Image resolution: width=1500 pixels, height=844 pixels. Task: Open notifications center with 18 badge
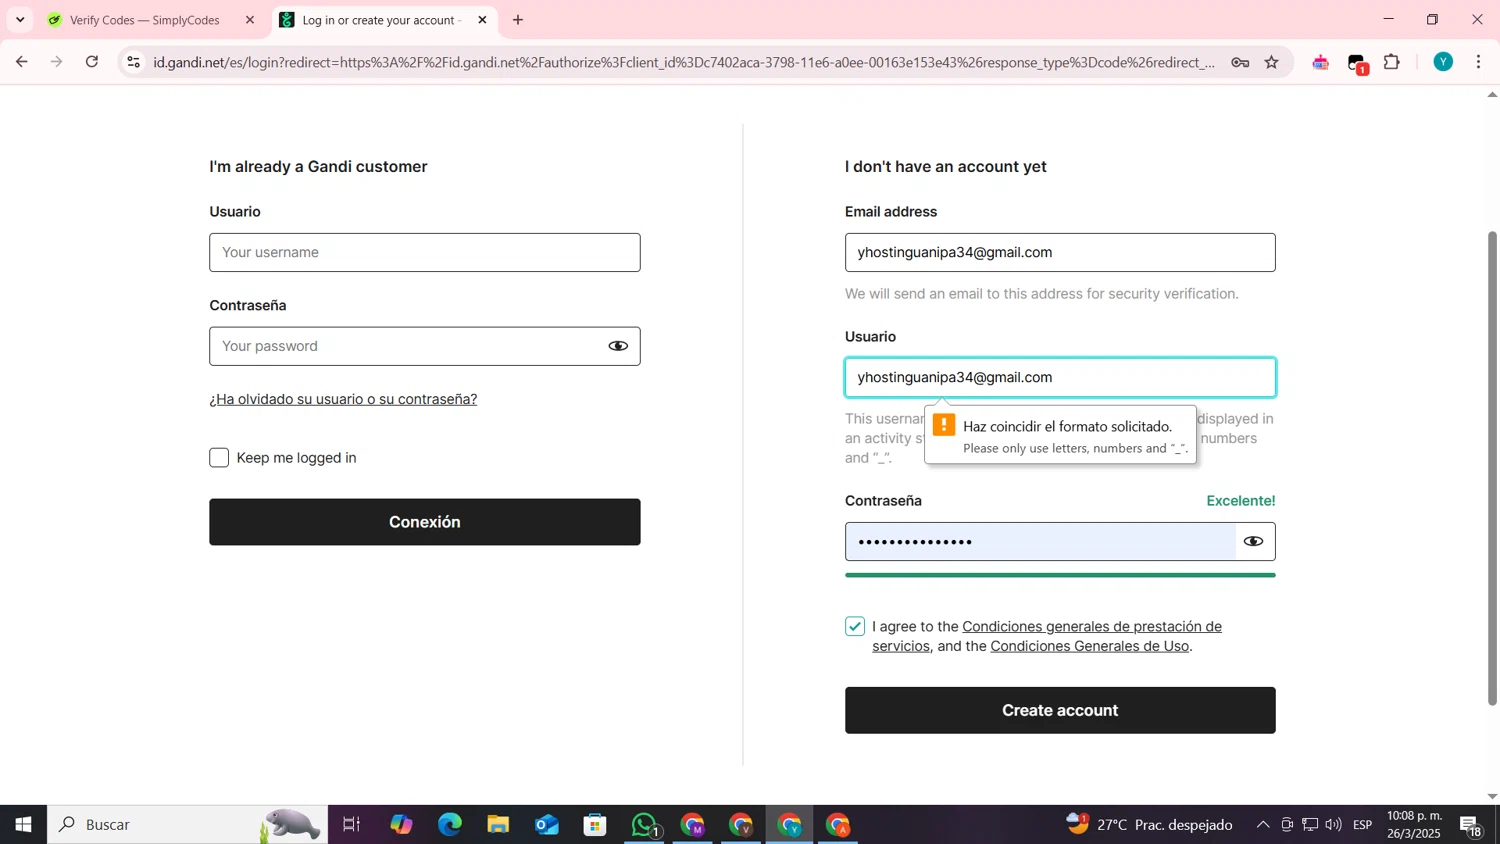(x=1472, y=826)
